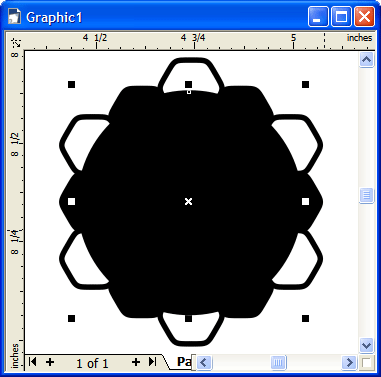
Task: Click the horizontal scrollbar right arrow
Action: point(349,362)
